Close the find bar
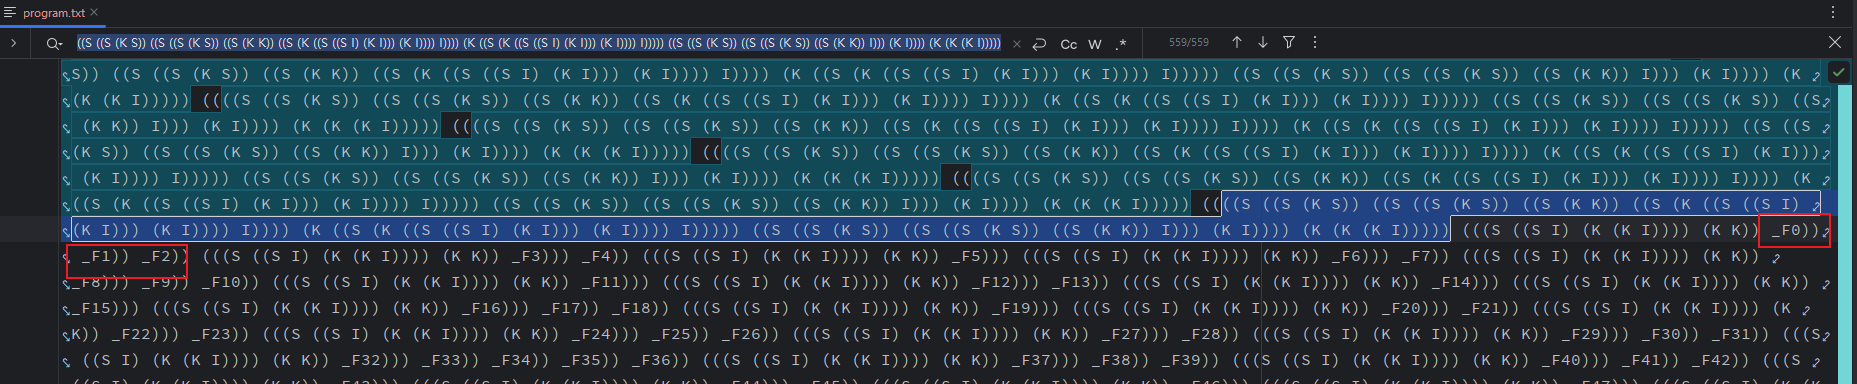Screen dimensions: 1857x384 [x=1835, y=42]
